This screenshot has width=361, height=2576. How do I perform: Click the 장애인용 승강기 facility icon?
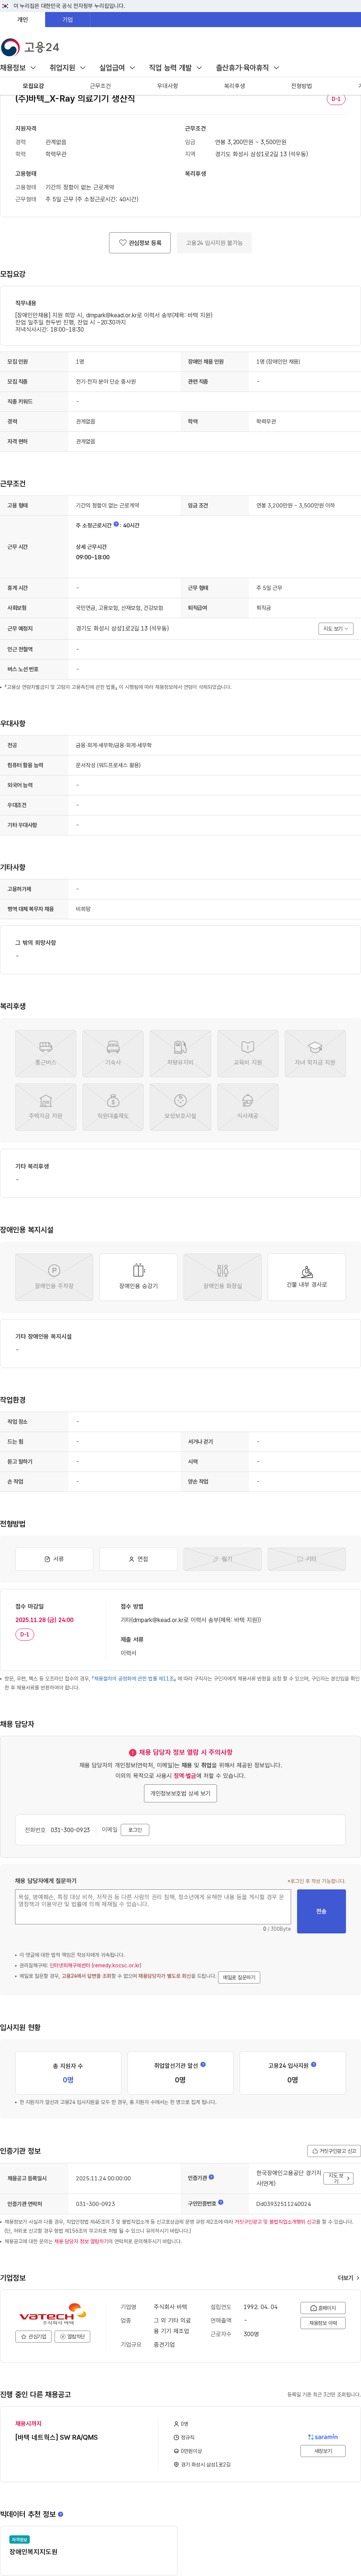(x=138, y=1277)
